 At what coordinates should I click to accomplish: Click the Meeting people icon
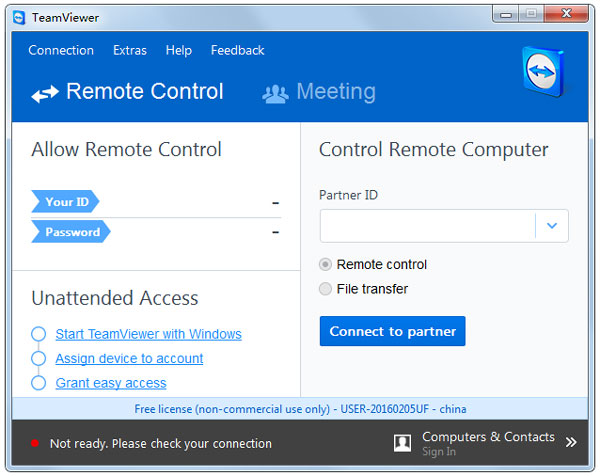pos(275,94)
